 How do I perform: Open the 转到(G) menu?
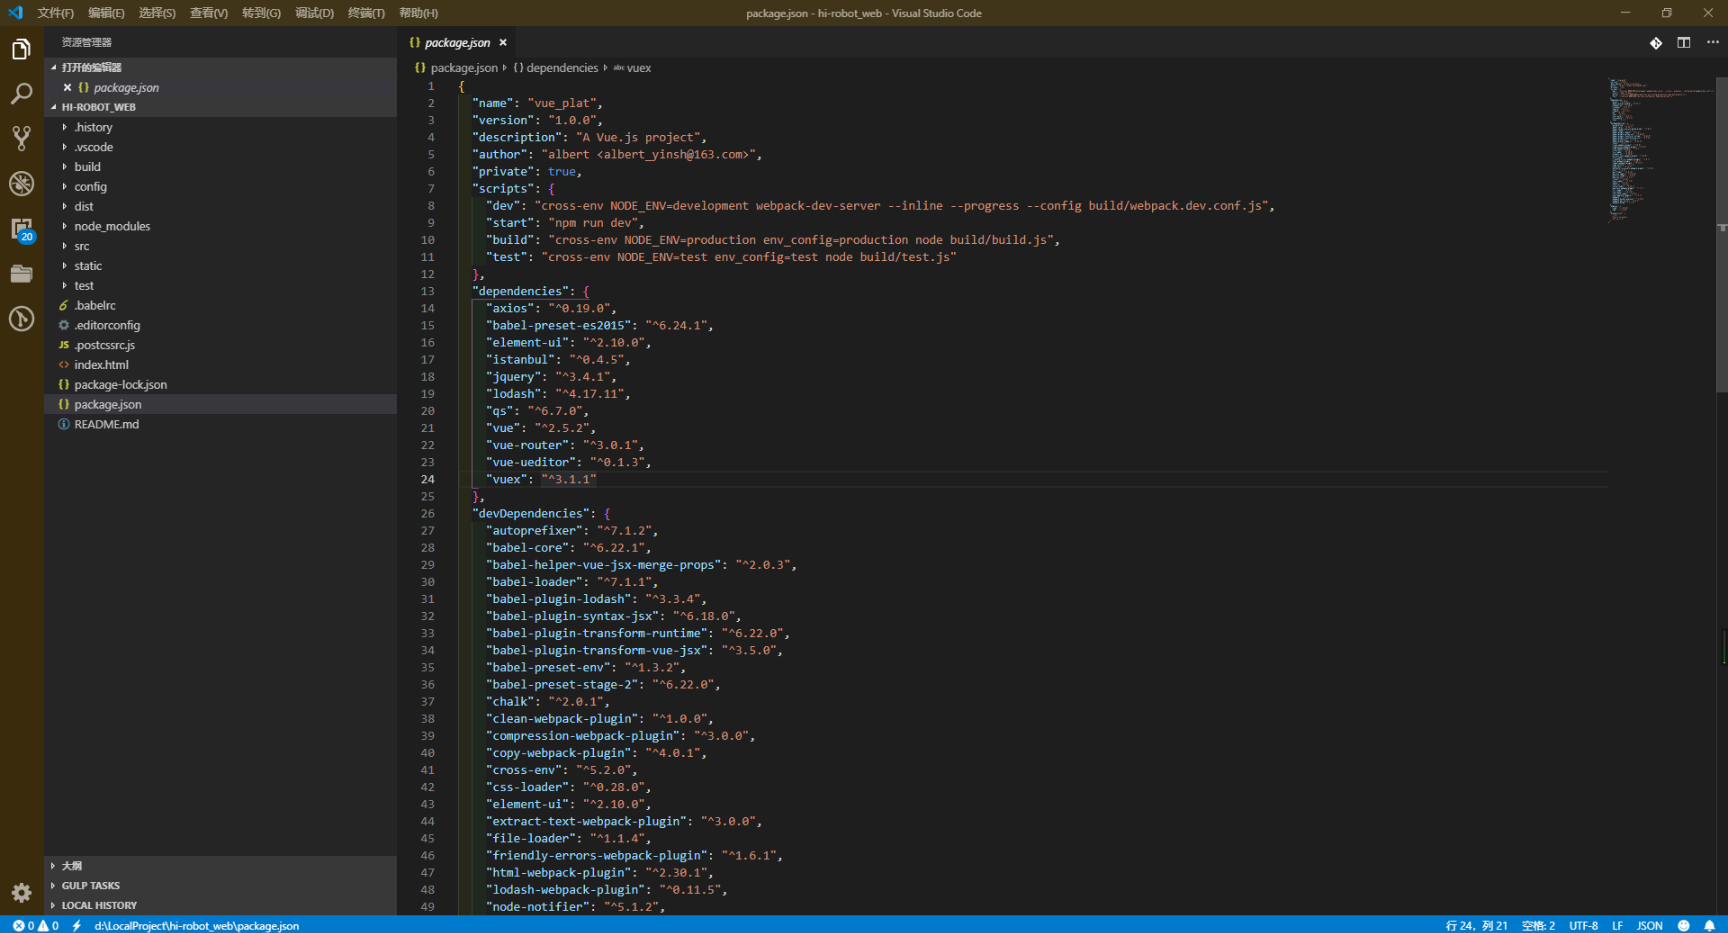pyautogui.click(x=261, y=13)
